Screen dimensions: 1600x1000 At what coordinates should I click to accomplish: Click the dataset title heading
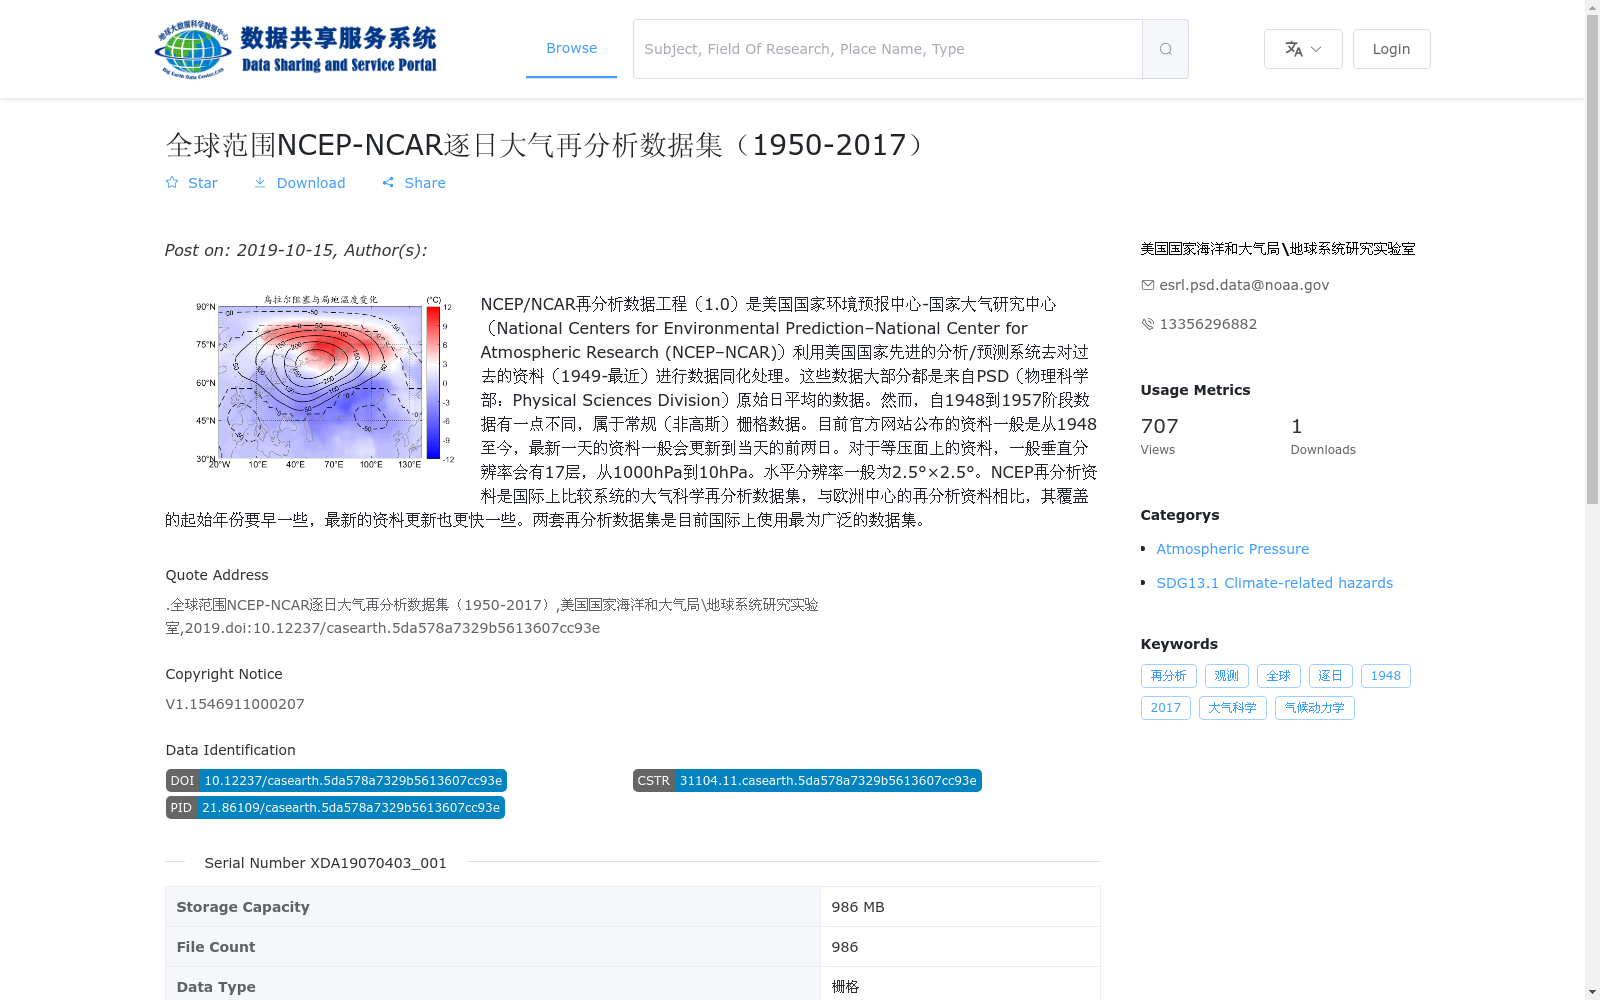pyautogui.click(x=546, y=145)
